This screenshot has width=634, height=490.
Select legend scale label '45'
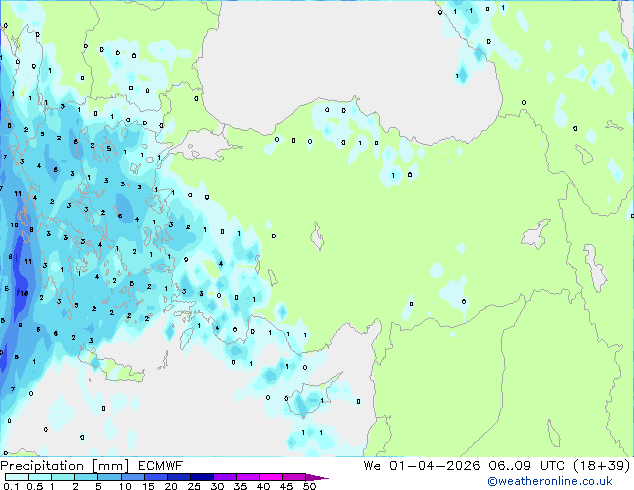click(x=286, y=486)
